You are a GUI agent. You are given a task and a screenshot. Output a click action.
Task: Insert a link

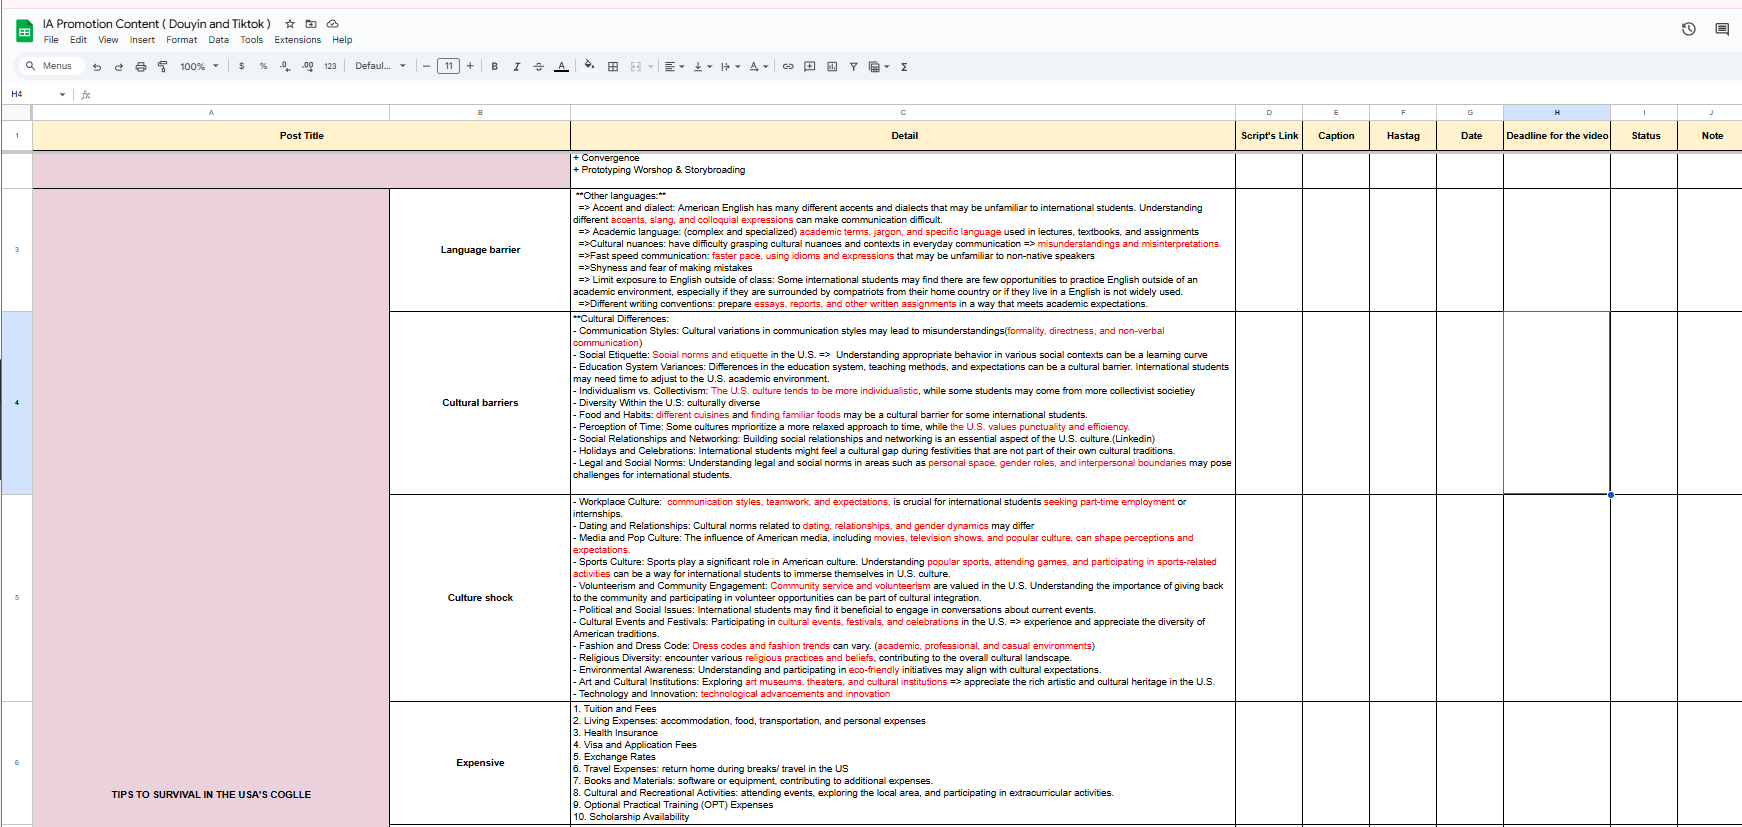[x=788, y=67]
